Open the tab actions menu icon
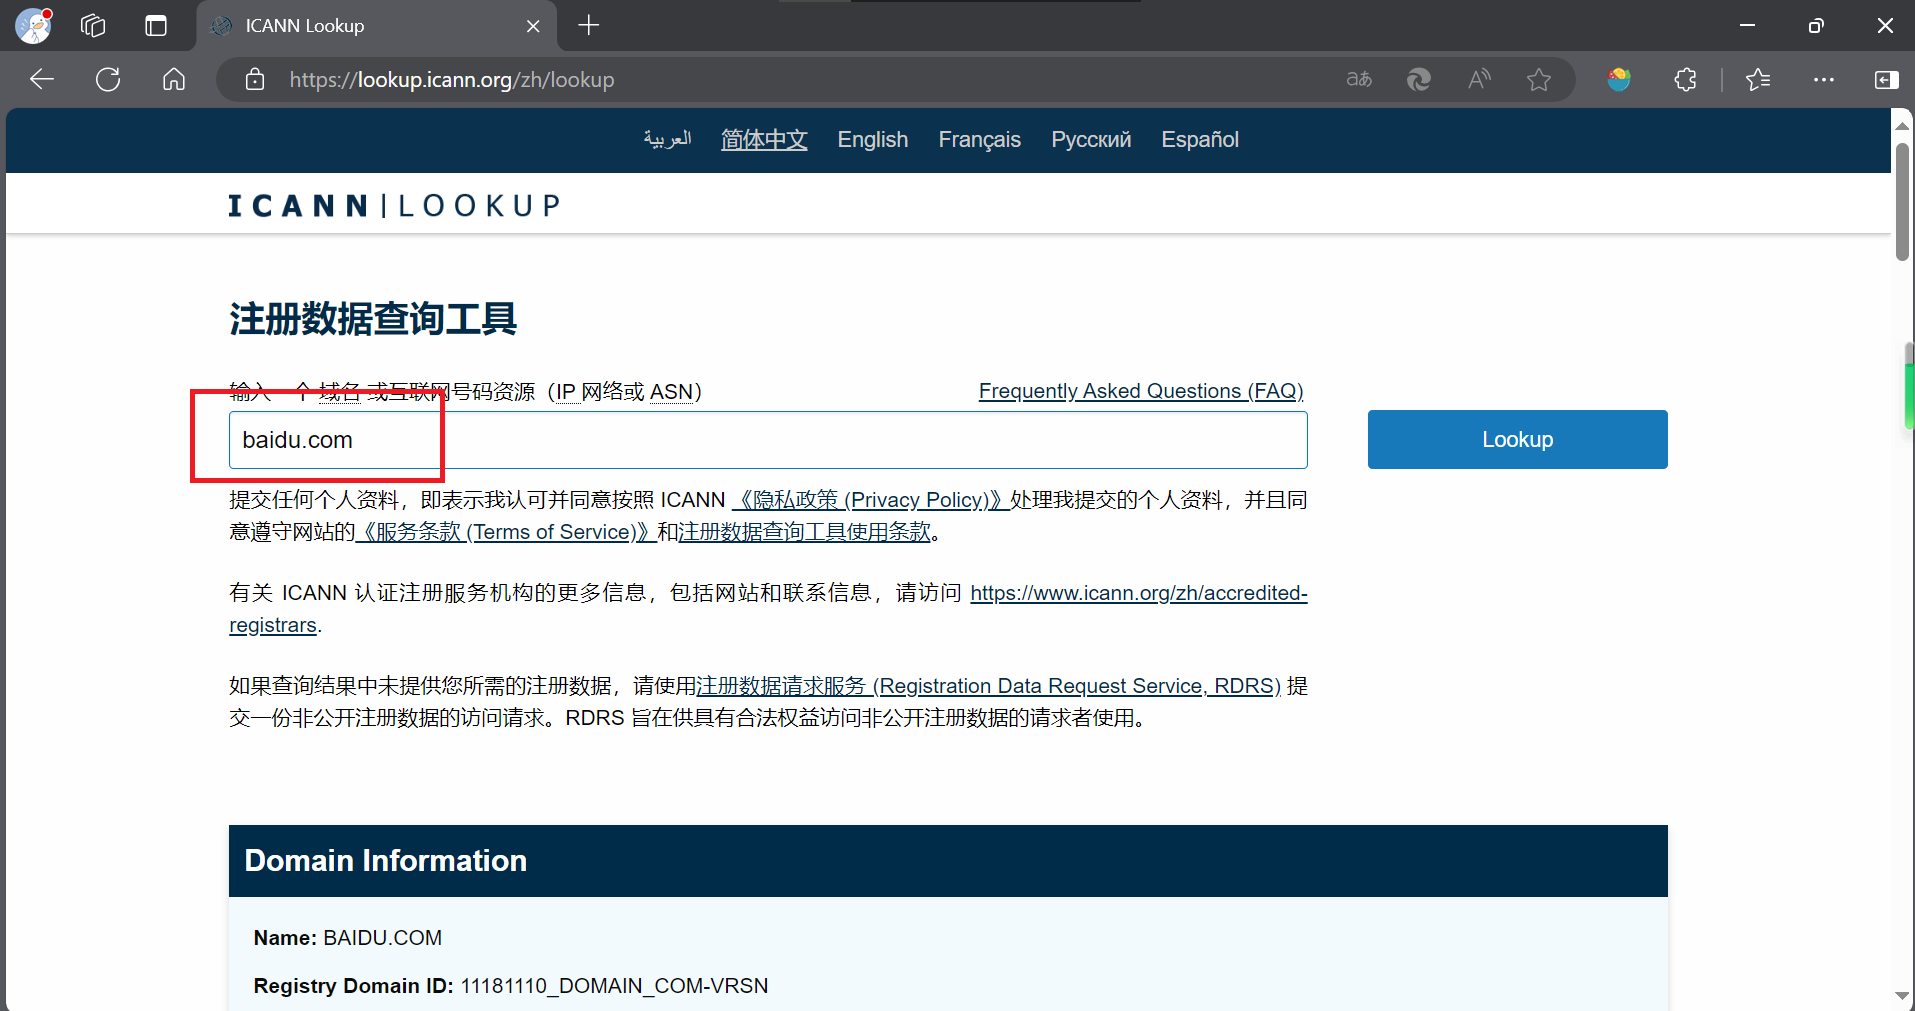 156,25
